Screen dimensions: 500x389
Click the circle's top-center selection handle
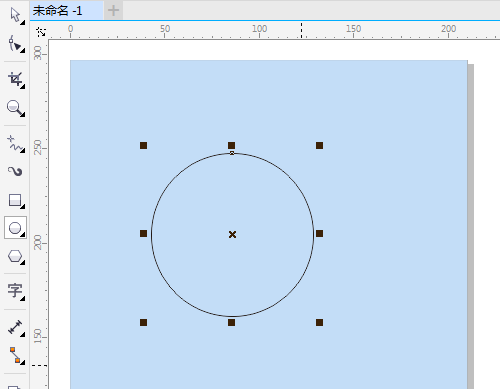coord(231,145)
